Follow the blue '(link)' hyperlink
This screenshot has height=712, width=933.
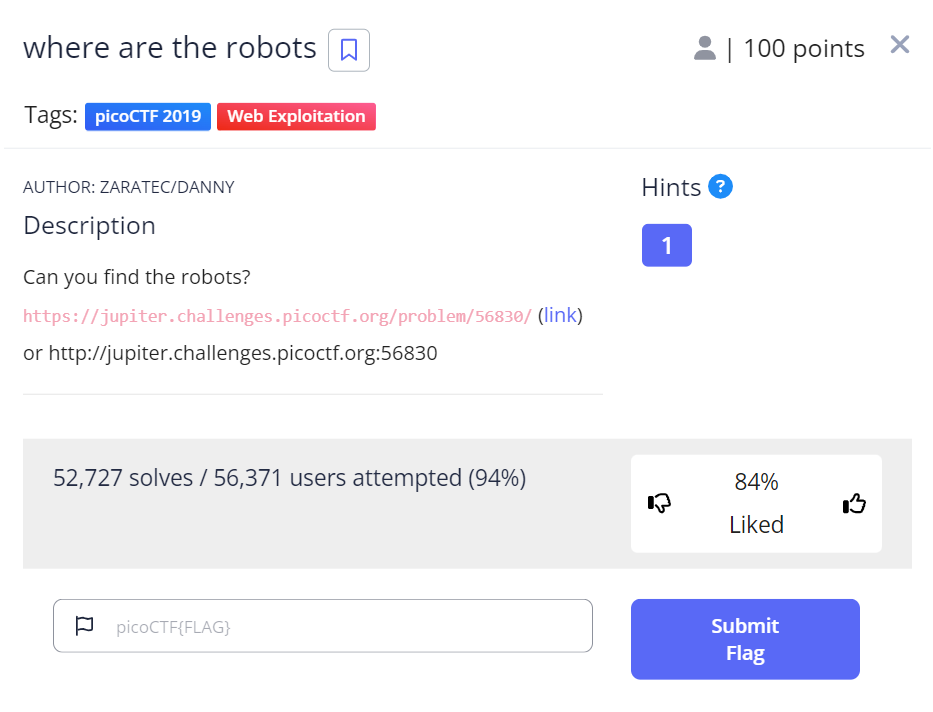[x=560, y=315]
